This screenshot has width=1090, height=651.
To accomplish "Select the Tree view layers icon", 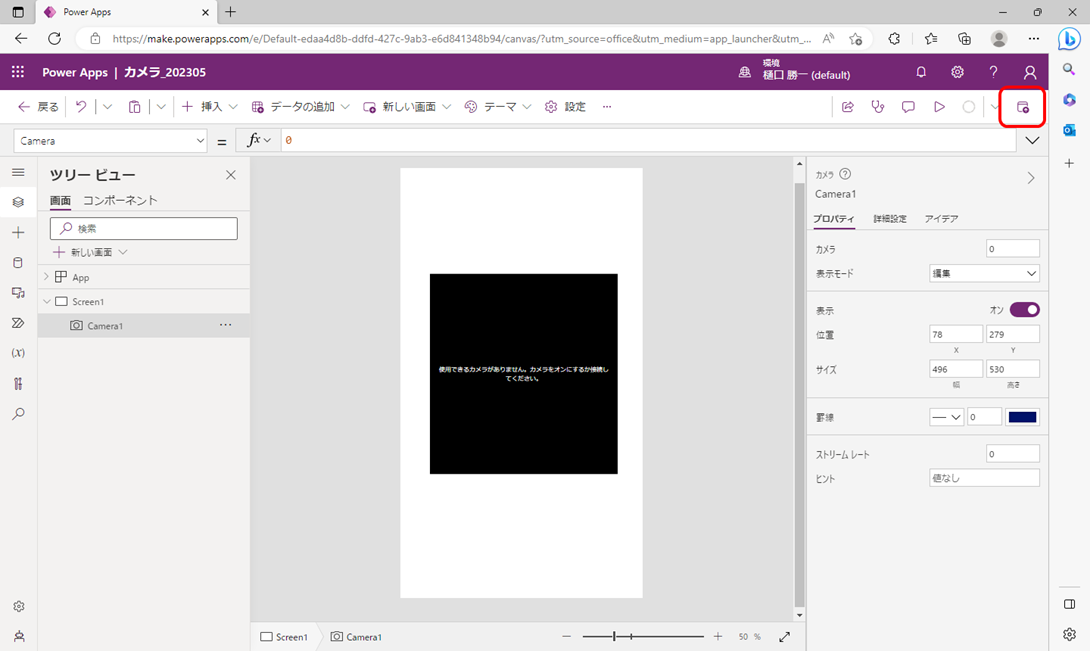I will 19,202.
